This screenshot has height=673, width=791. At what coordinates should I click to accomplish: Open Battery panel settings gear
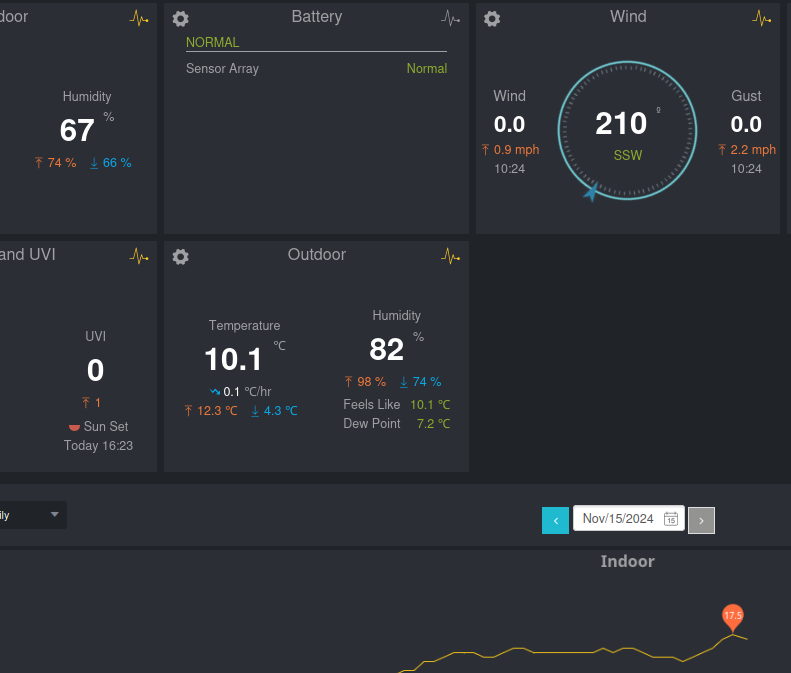180,19
